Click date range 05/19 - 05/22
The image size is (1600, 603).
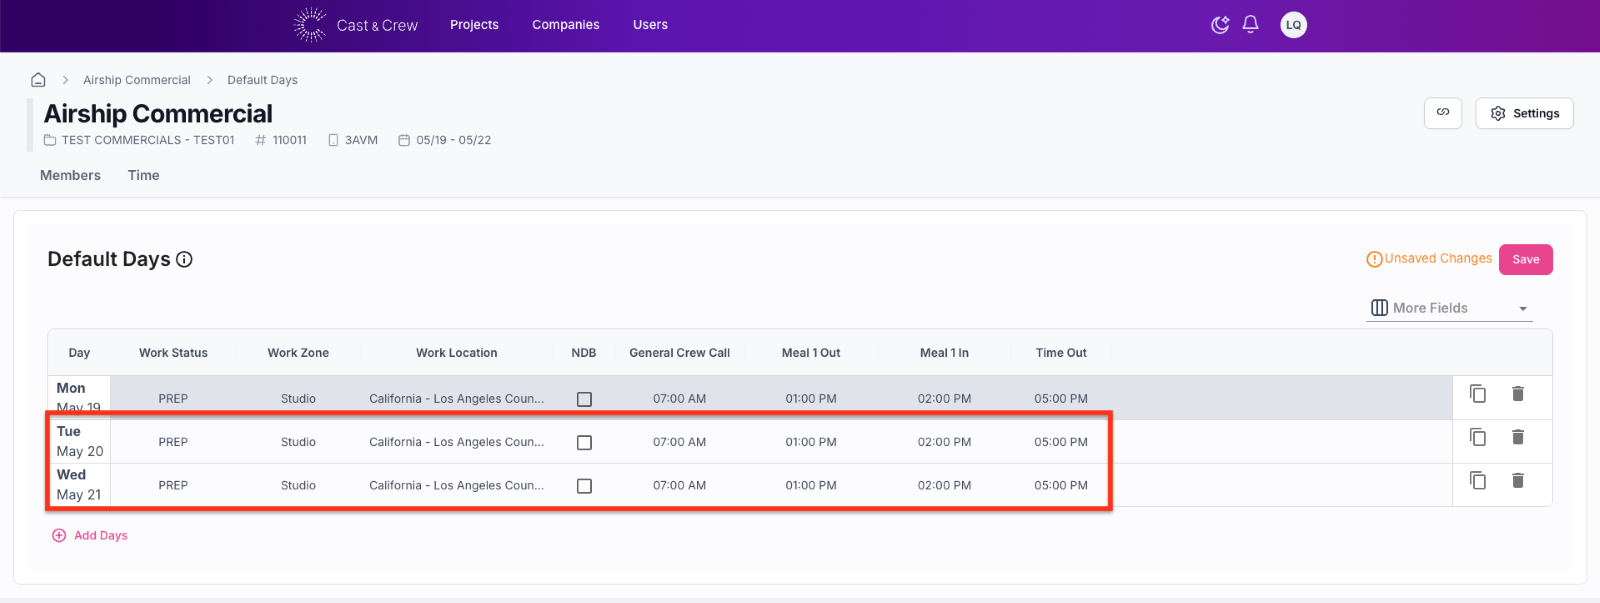(445, 140)
